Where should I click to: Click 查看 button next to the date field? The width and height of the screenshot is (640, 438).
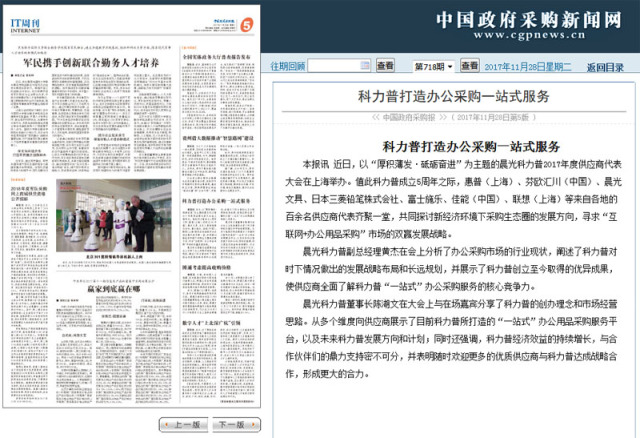[x=385, y=66]
